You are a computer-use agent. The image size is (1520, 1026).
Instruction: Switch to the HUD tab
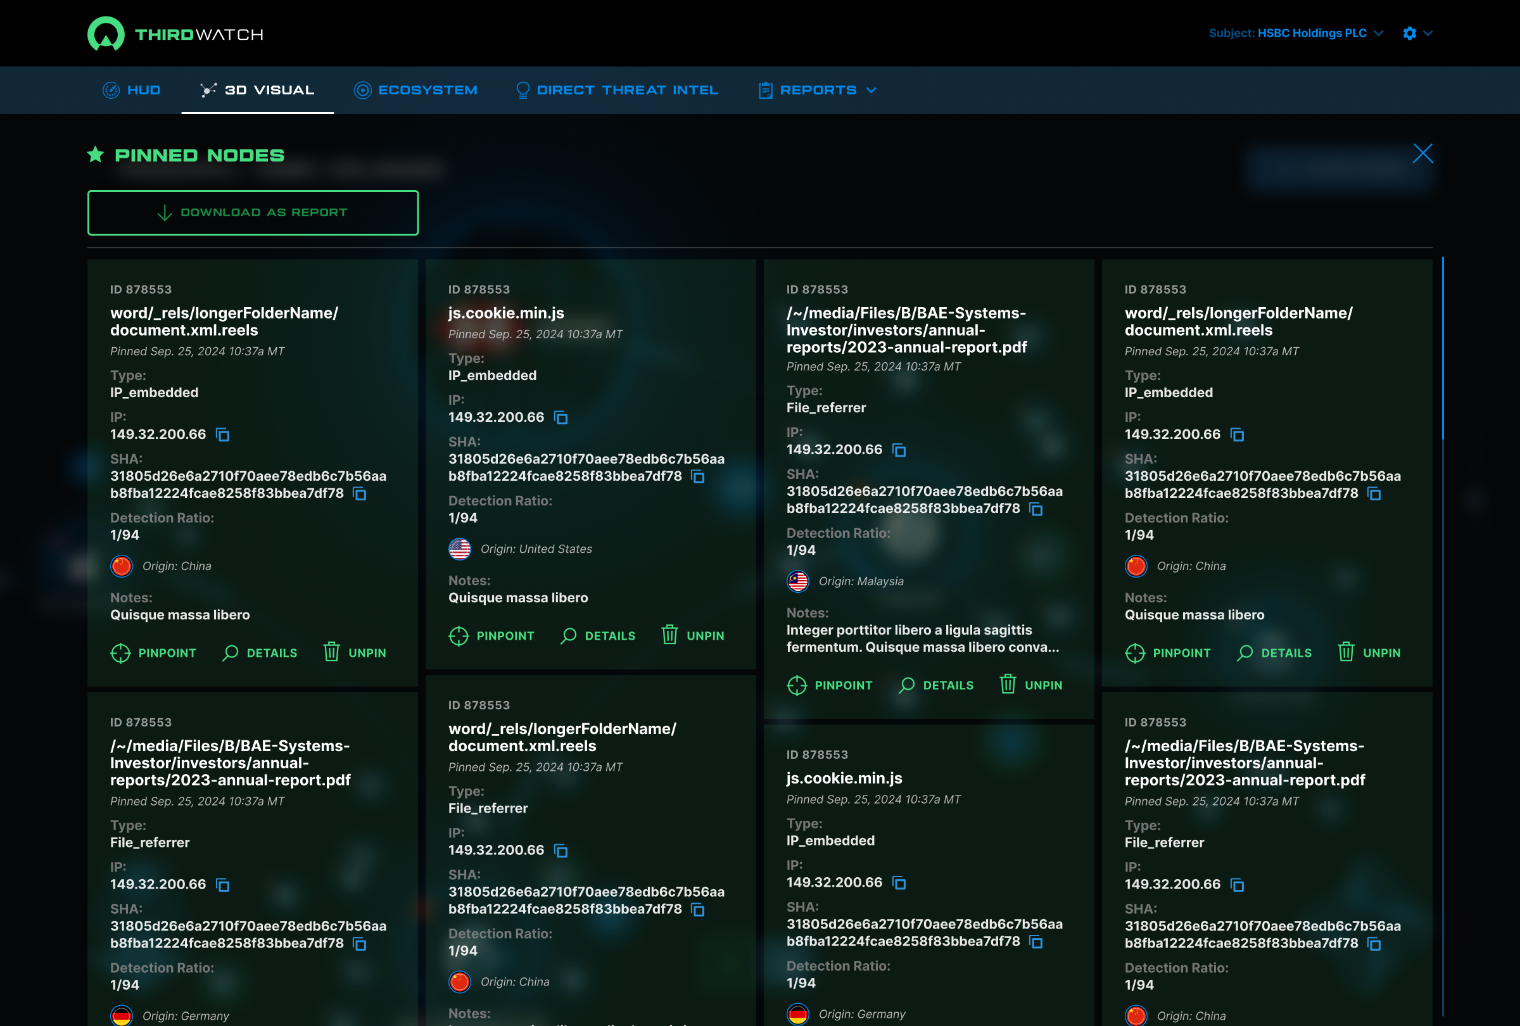click(x=132, y=90)
